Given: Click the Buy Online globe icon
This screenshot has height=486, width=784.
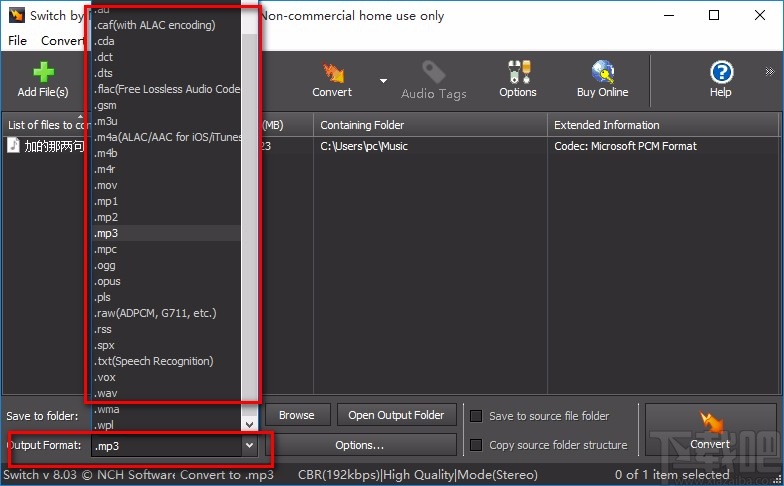Looking at the screenshot, I should 602,72.
